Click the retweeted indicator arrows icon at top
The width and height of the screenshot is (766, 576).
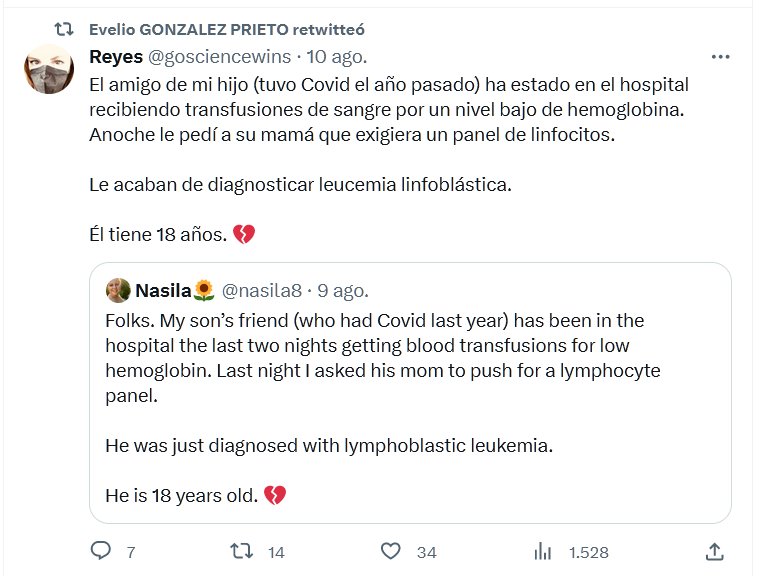(64, 29)
